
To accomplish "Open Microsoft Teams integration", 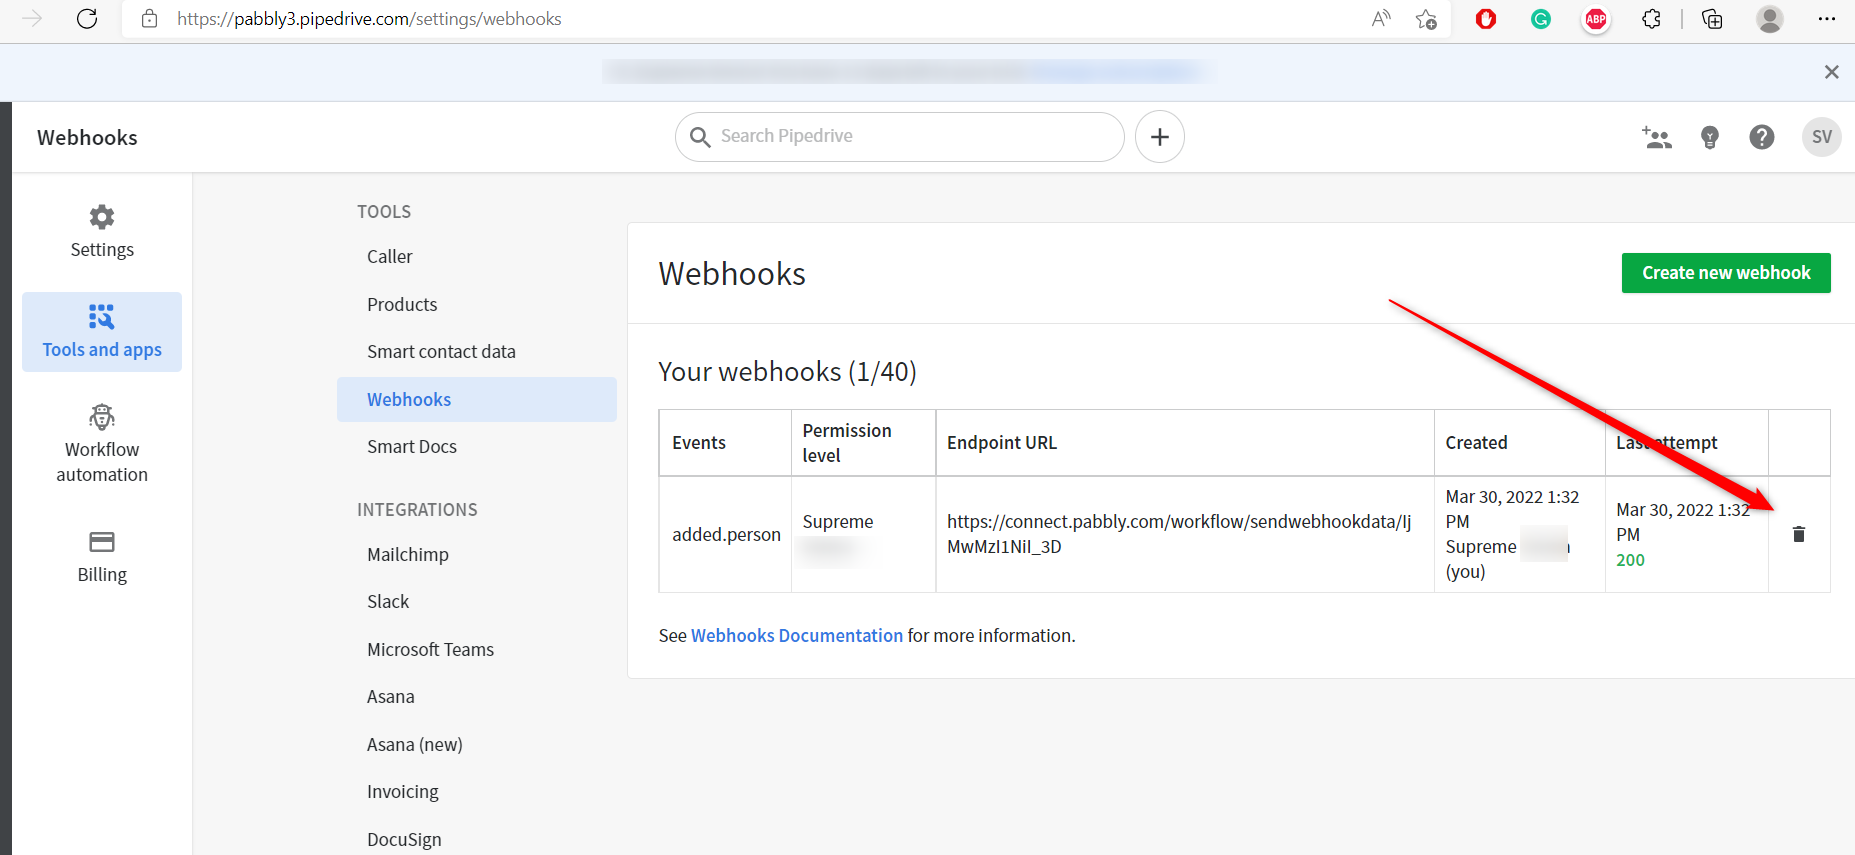I will pyautogui.click(x=430, y=650).
